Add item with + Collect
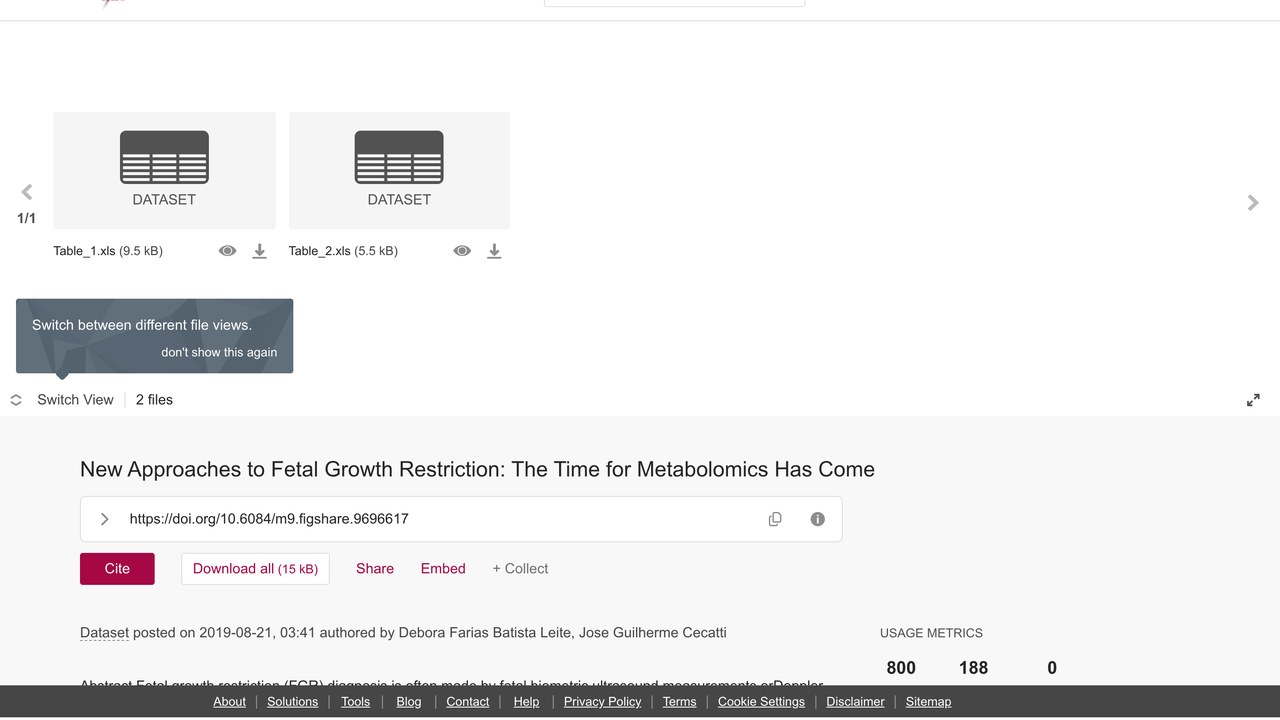Screen dimensions: 1280x720 [x=520, y=569]
